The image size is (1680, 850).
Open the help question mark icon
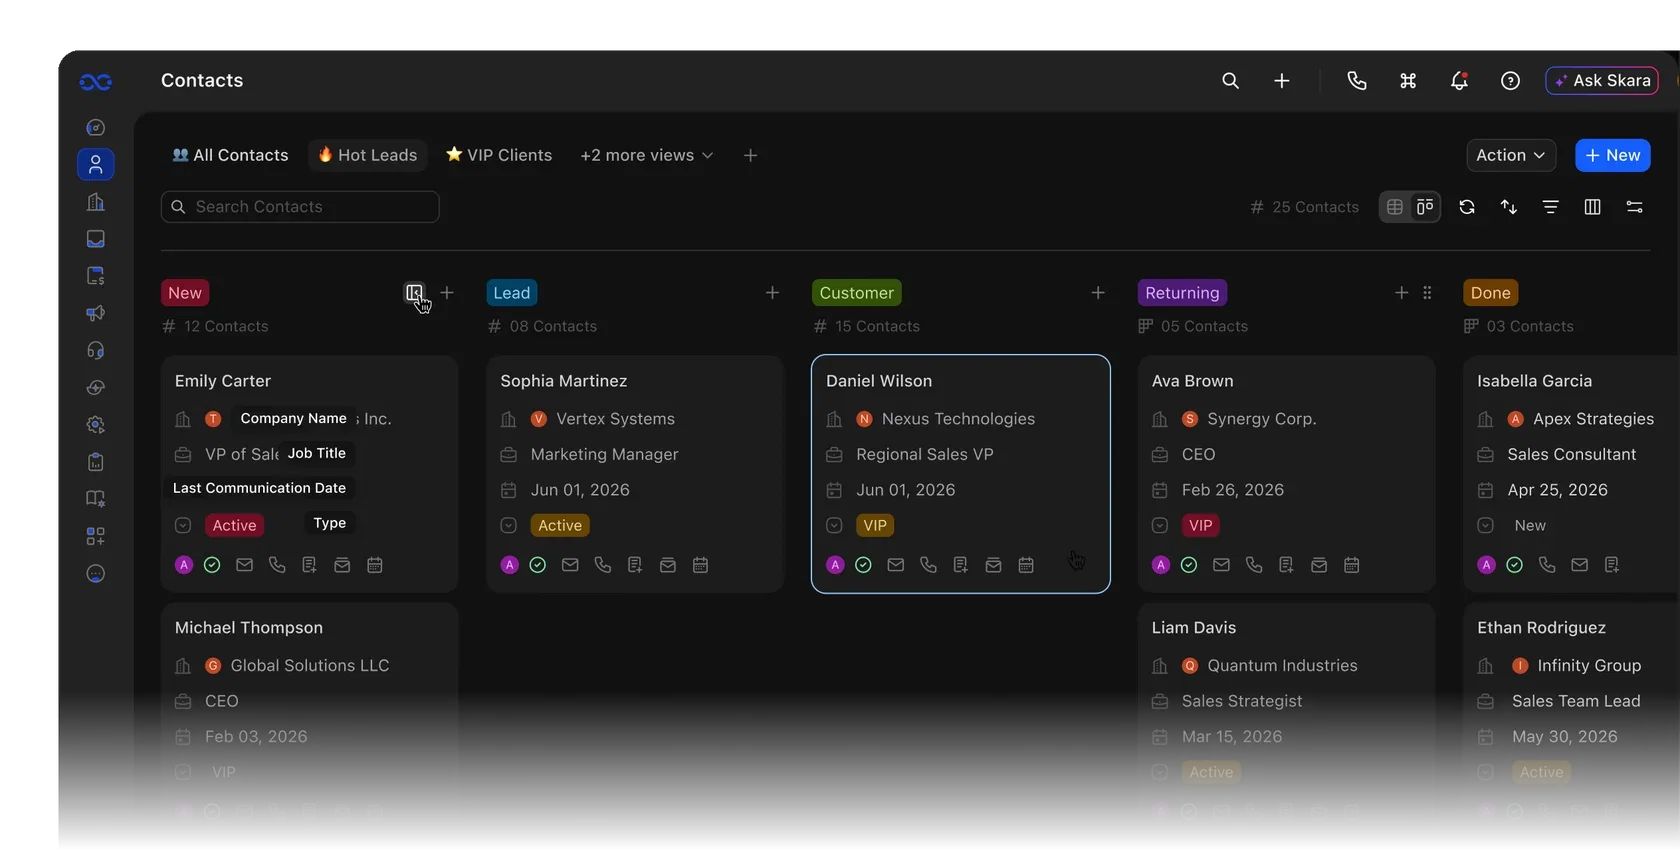click(1510, 81)
